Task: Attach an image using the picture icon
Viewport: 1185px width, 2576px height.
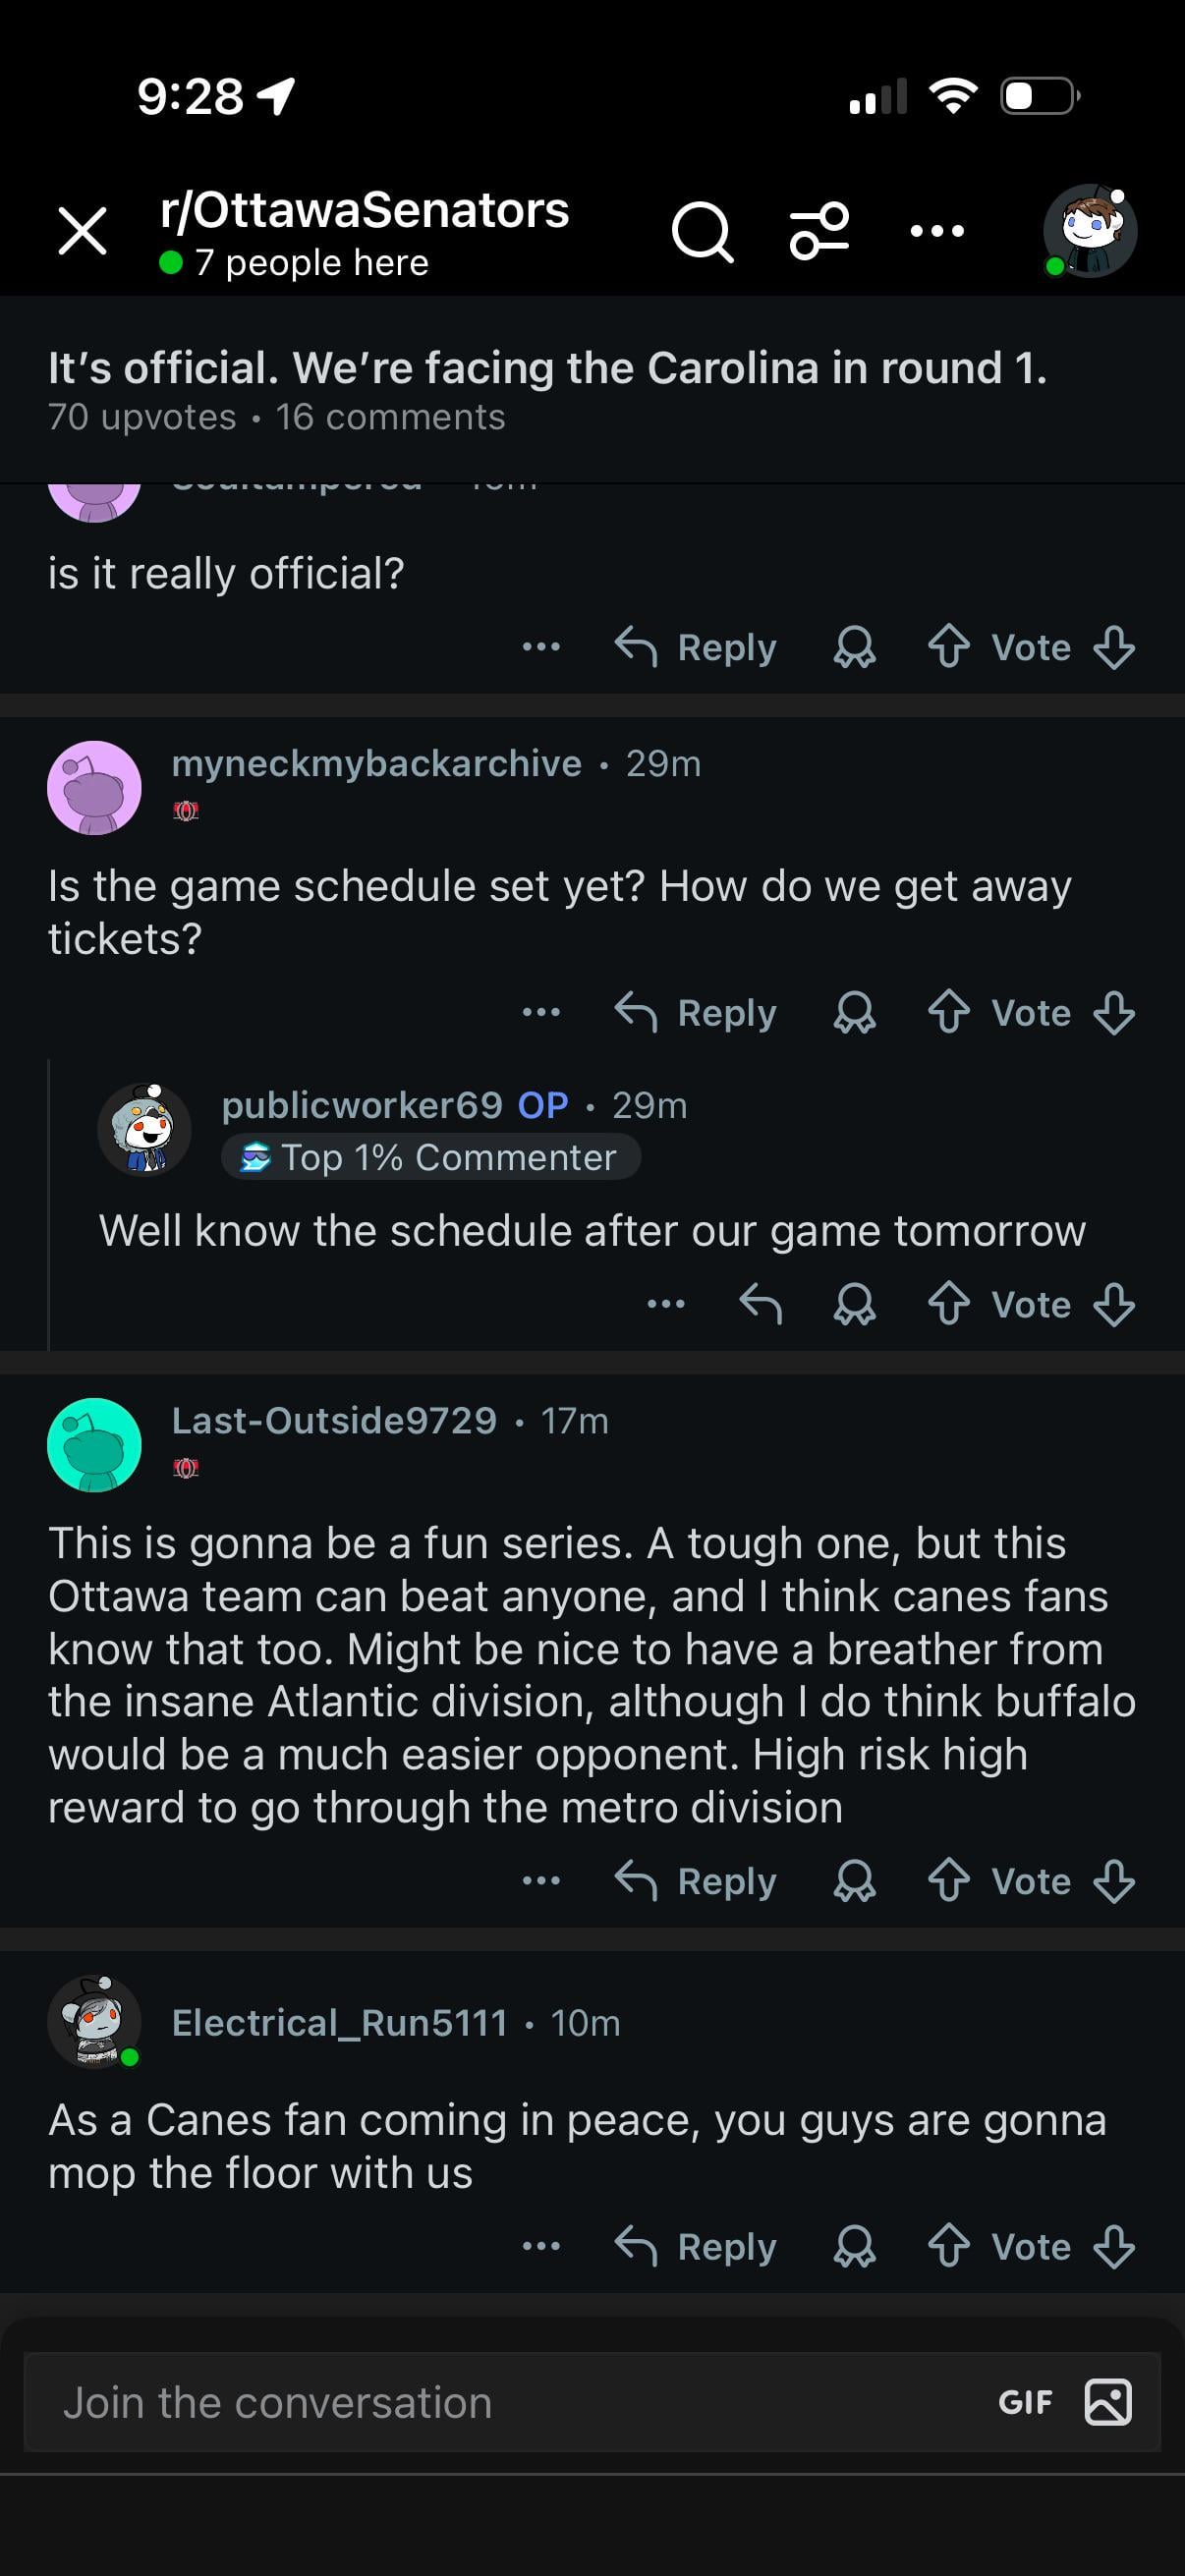Action: pos(1108,2402)
